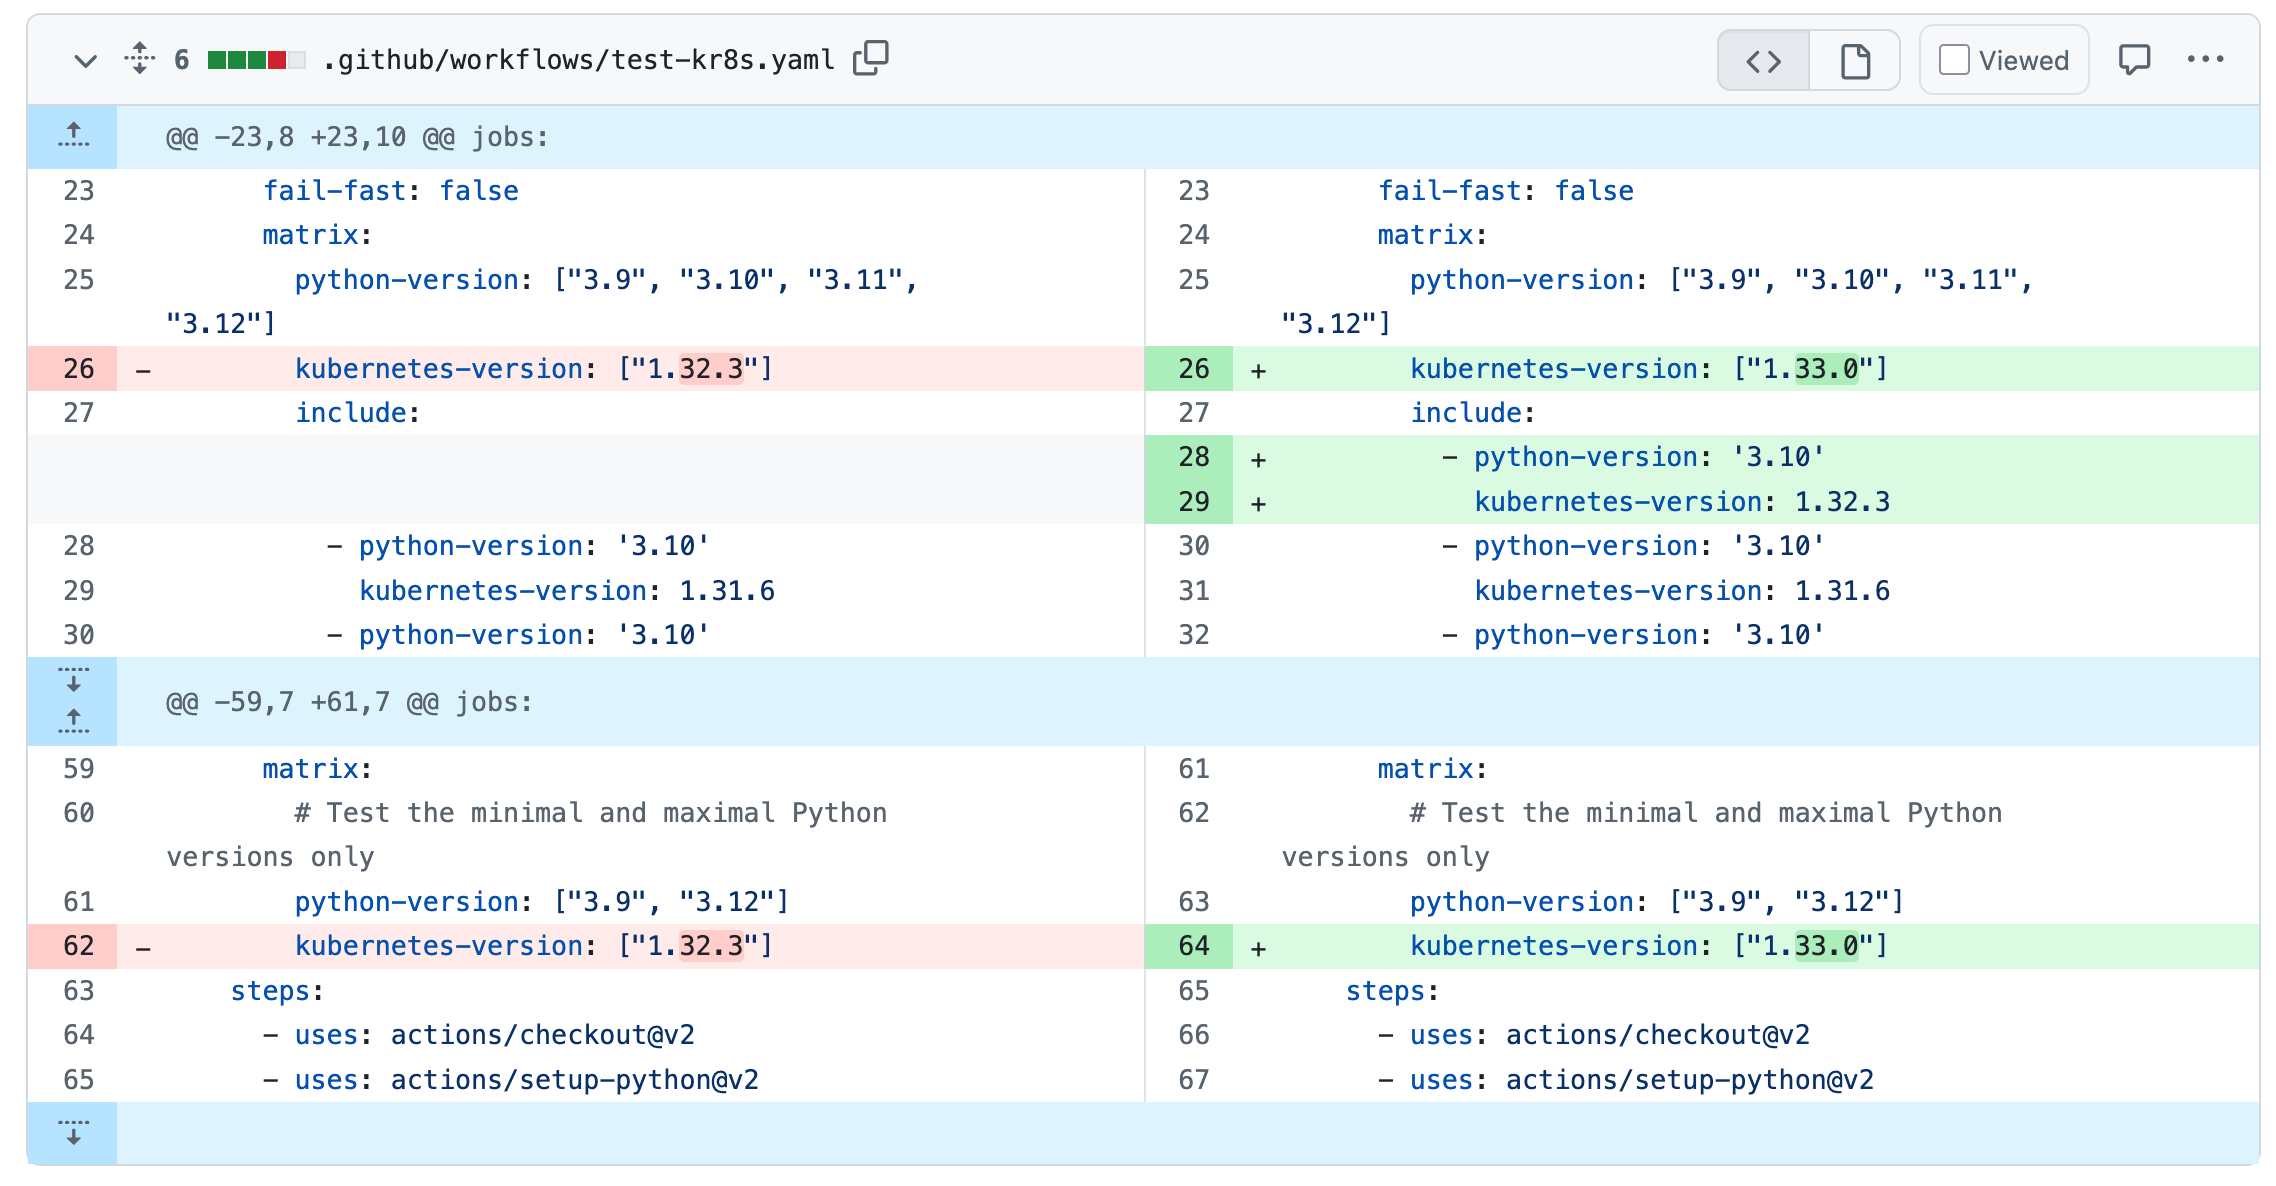
Task: Switch to source diff view
Action: [x=1764, y=61]
